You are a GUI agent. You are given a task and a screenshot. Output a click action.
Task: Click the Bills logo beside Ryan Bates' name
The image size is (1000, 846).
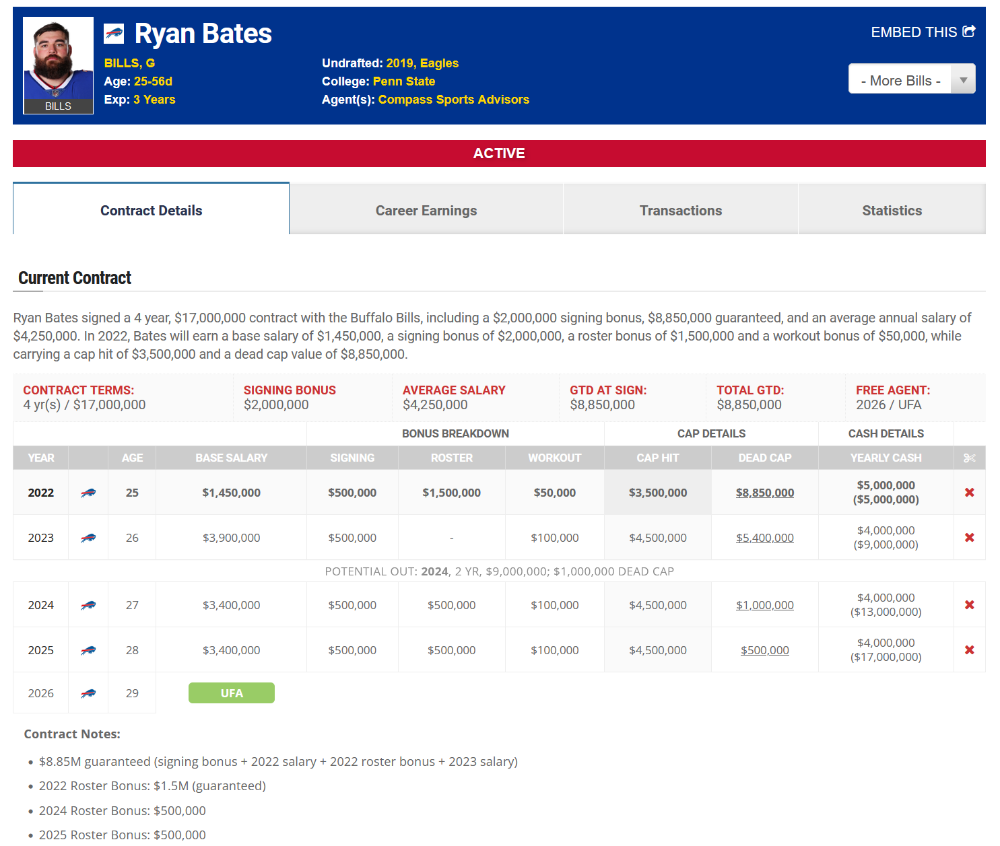point(114,33)
